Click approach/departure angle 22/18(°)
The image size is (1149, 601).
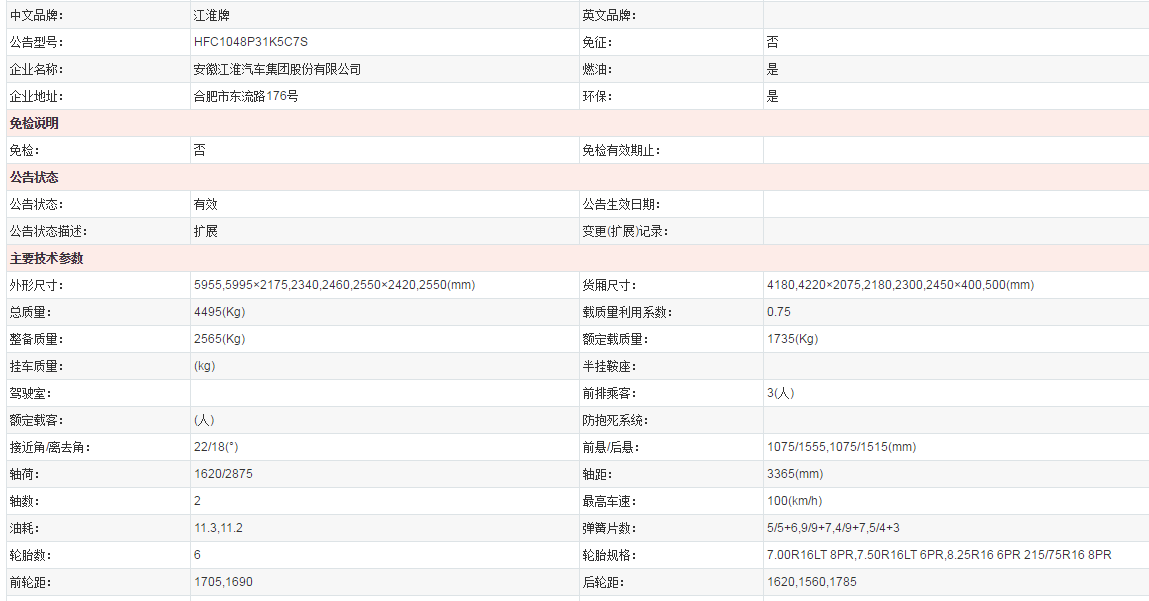215,447
